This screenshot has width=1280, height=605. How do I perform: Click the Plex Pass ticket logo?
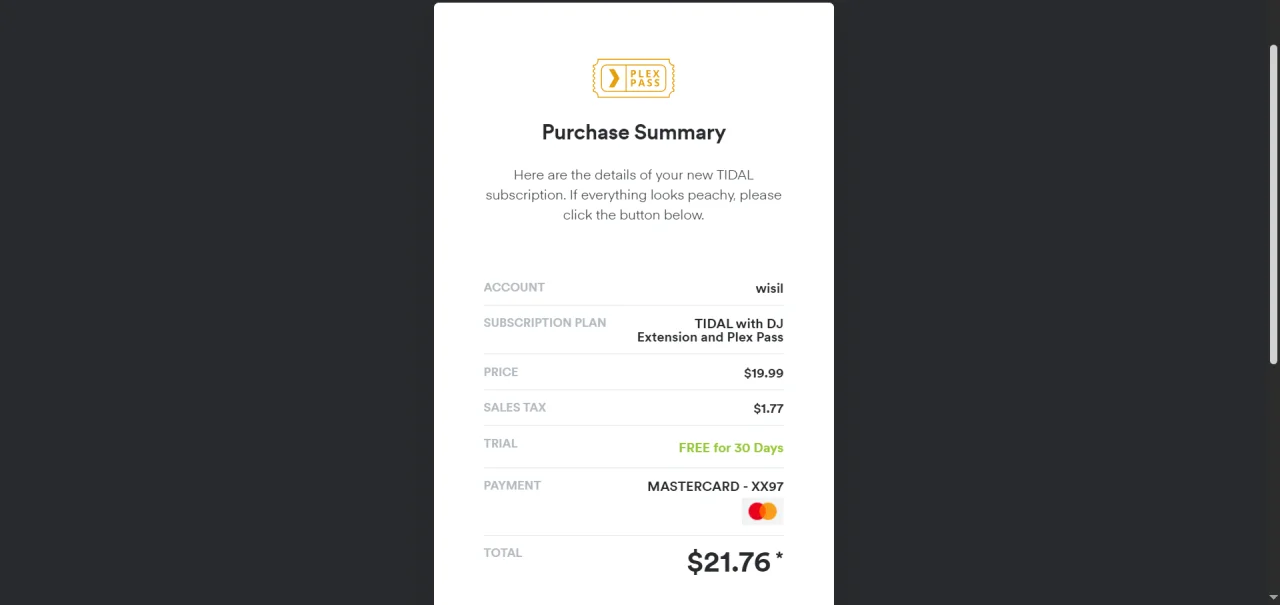point(633,78)
